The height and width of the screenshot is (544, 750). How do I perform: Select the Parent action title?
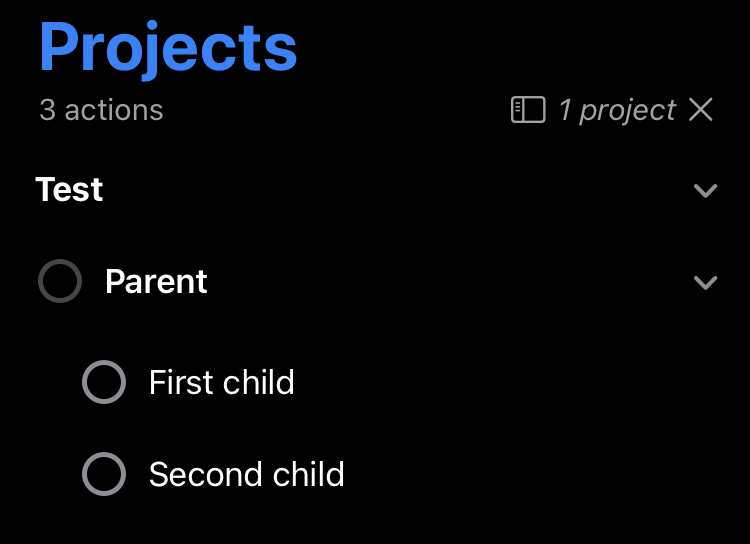(x=156, y=281)
